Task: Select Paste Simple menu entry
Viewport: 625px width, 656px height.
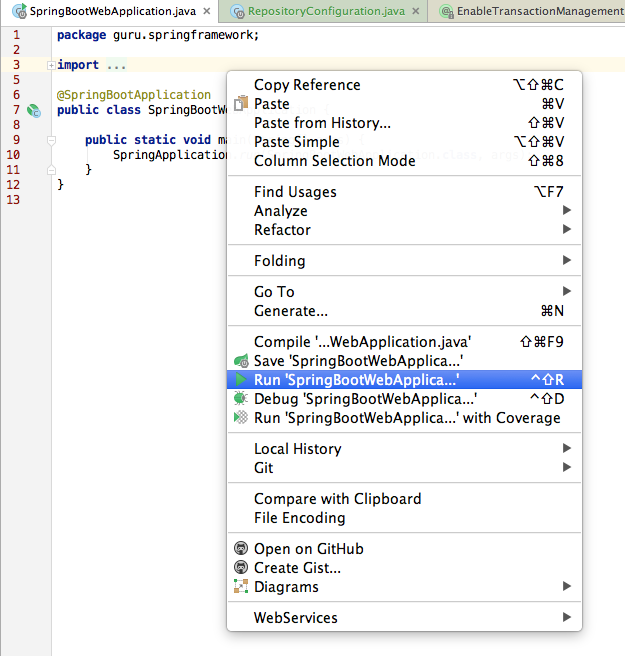Action: (x=404, y=142)
